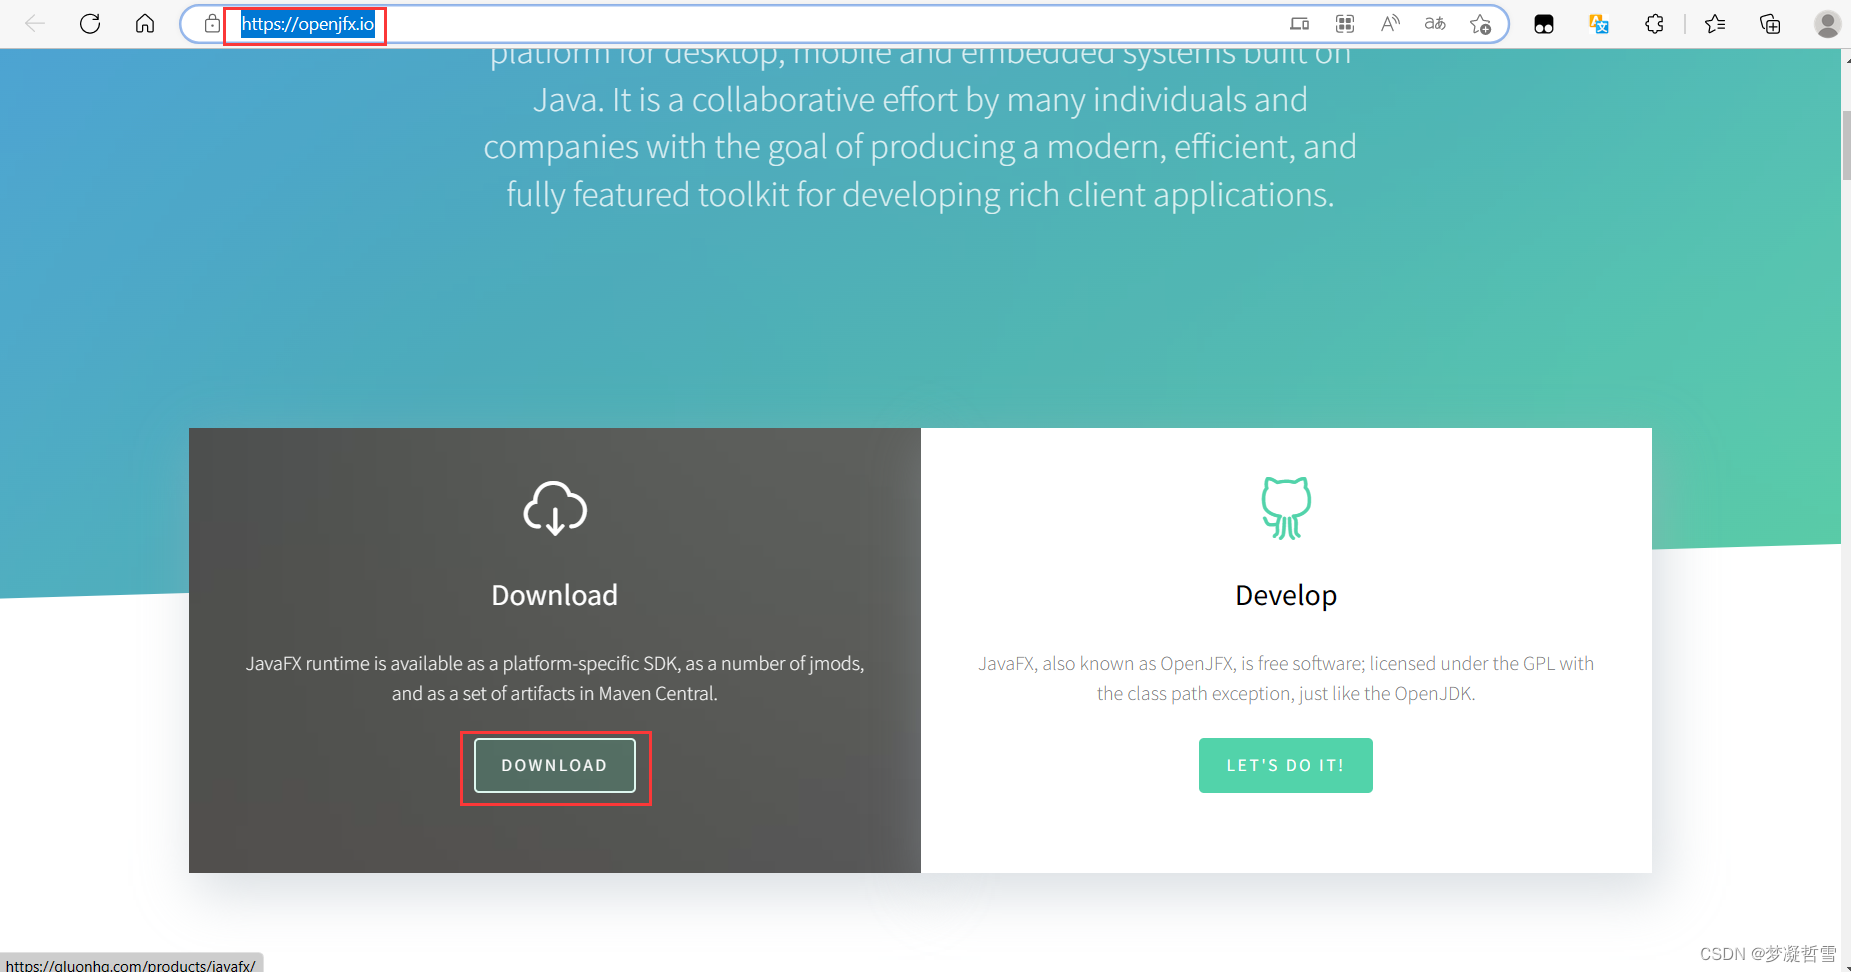Open the Collections icon
Viewport: 1851px width, 972px height.
[1770, 24]
